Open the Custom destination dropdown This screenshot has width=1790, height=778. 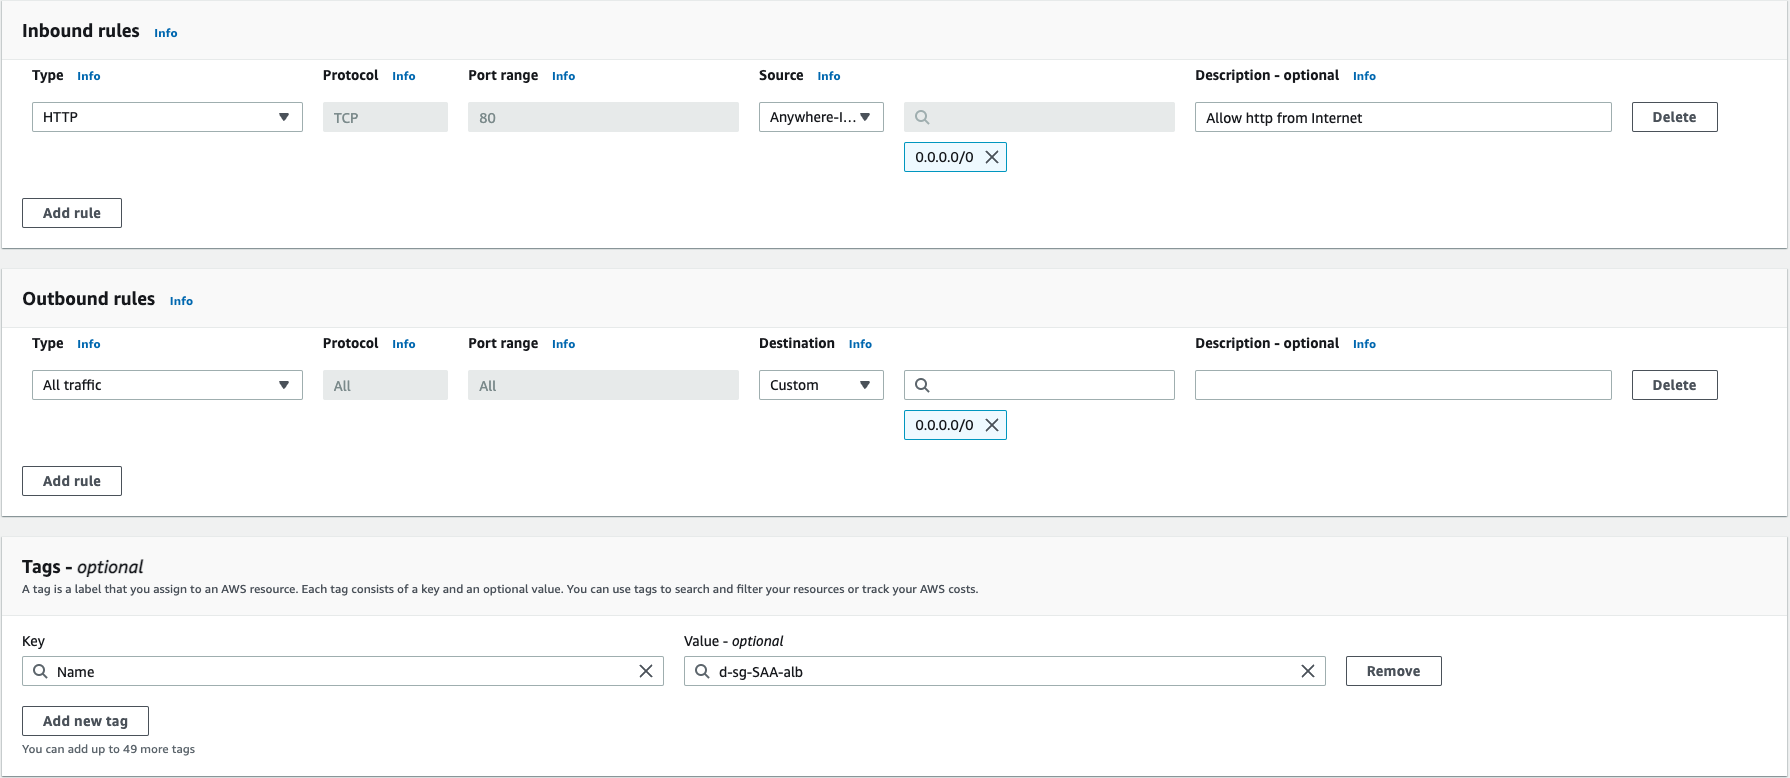pyautogui.click(x=820, y=385)
